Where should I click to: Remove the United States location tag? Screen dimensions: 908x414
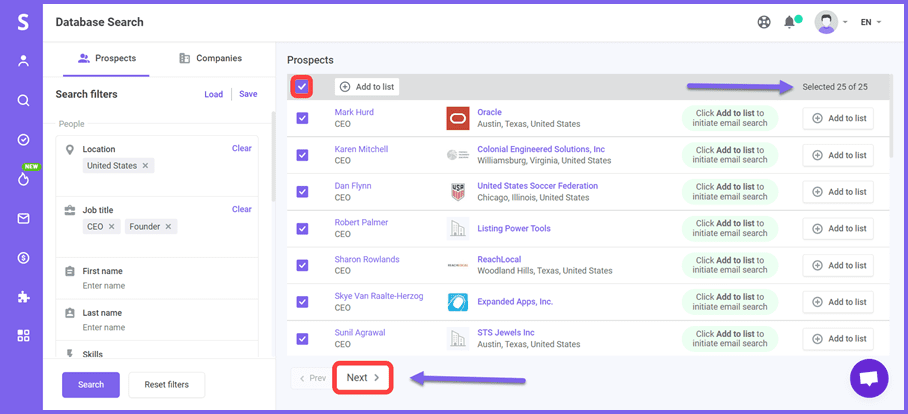(x=145, y=165)
